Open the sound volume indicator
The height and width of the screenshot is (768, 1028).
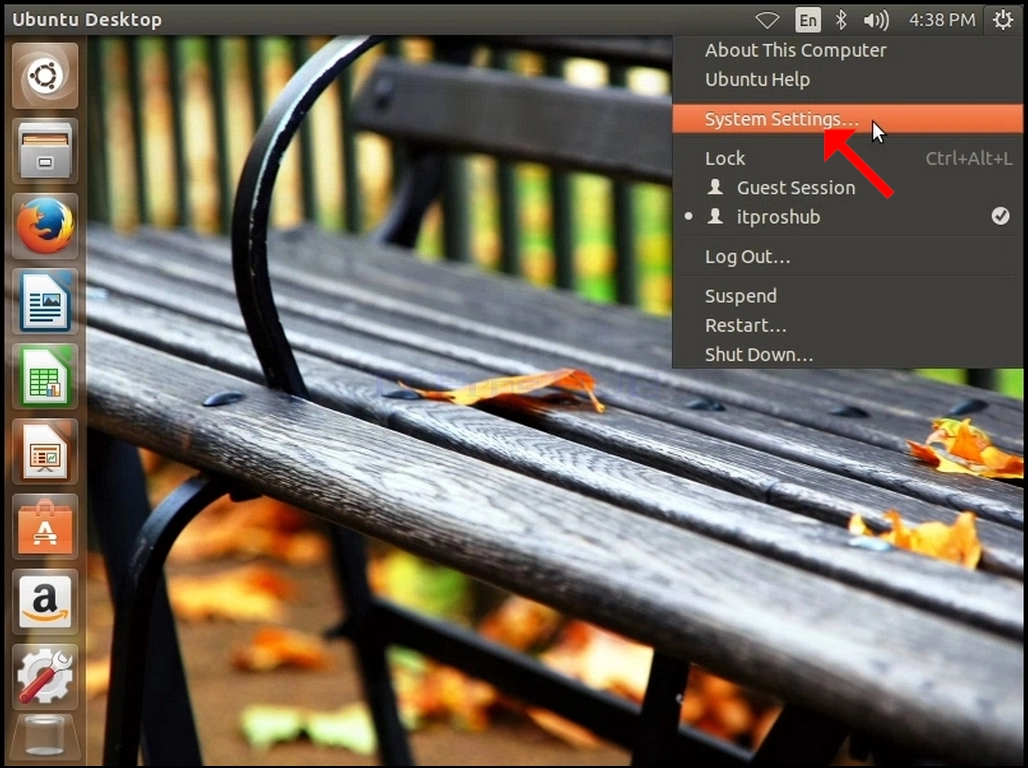point(876,20)
